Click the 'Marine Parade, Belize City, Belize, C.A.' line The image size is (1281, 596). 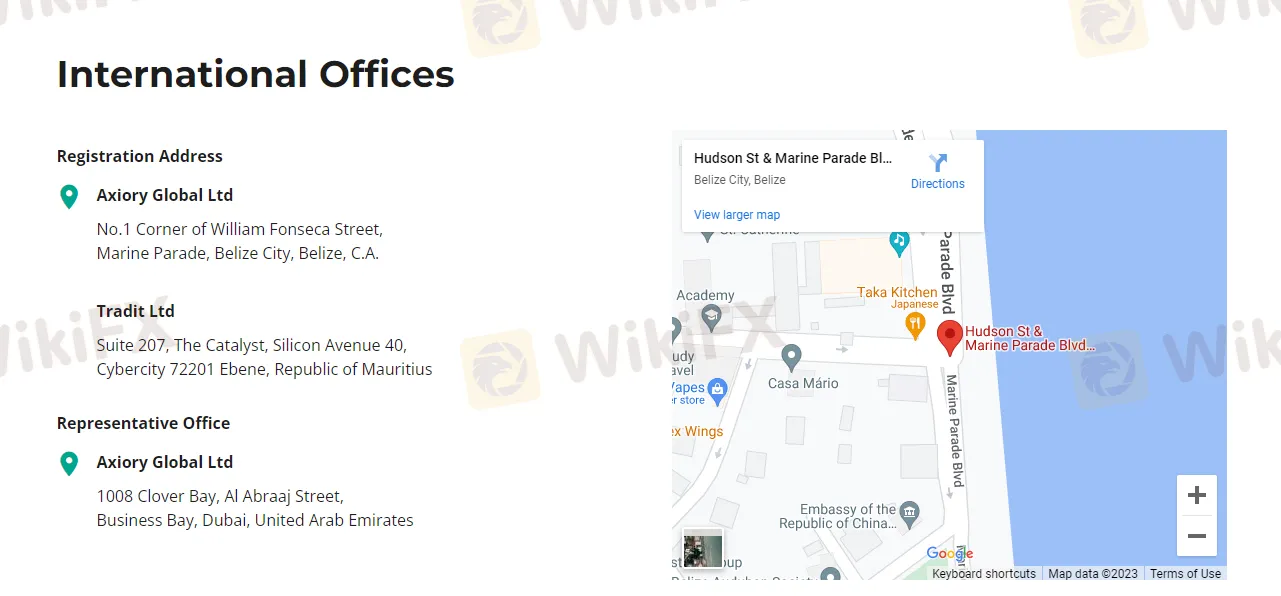coord(238,253)
